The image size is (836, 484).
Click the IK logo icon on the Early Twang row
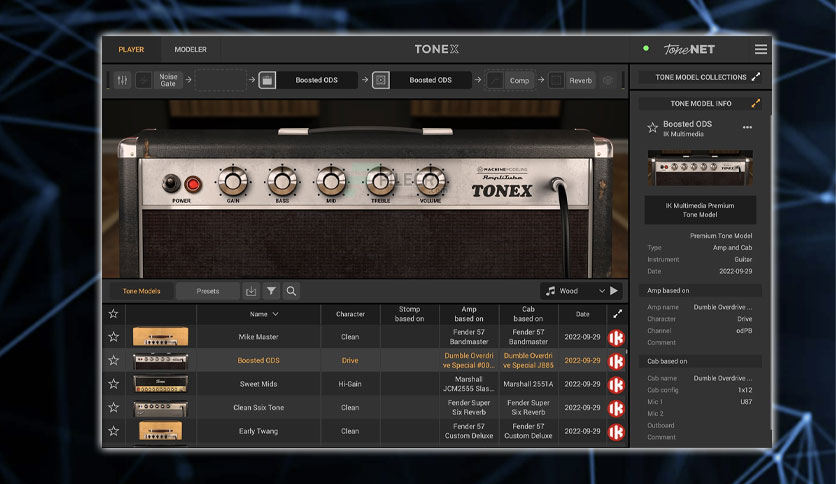[x=616, y=432]
